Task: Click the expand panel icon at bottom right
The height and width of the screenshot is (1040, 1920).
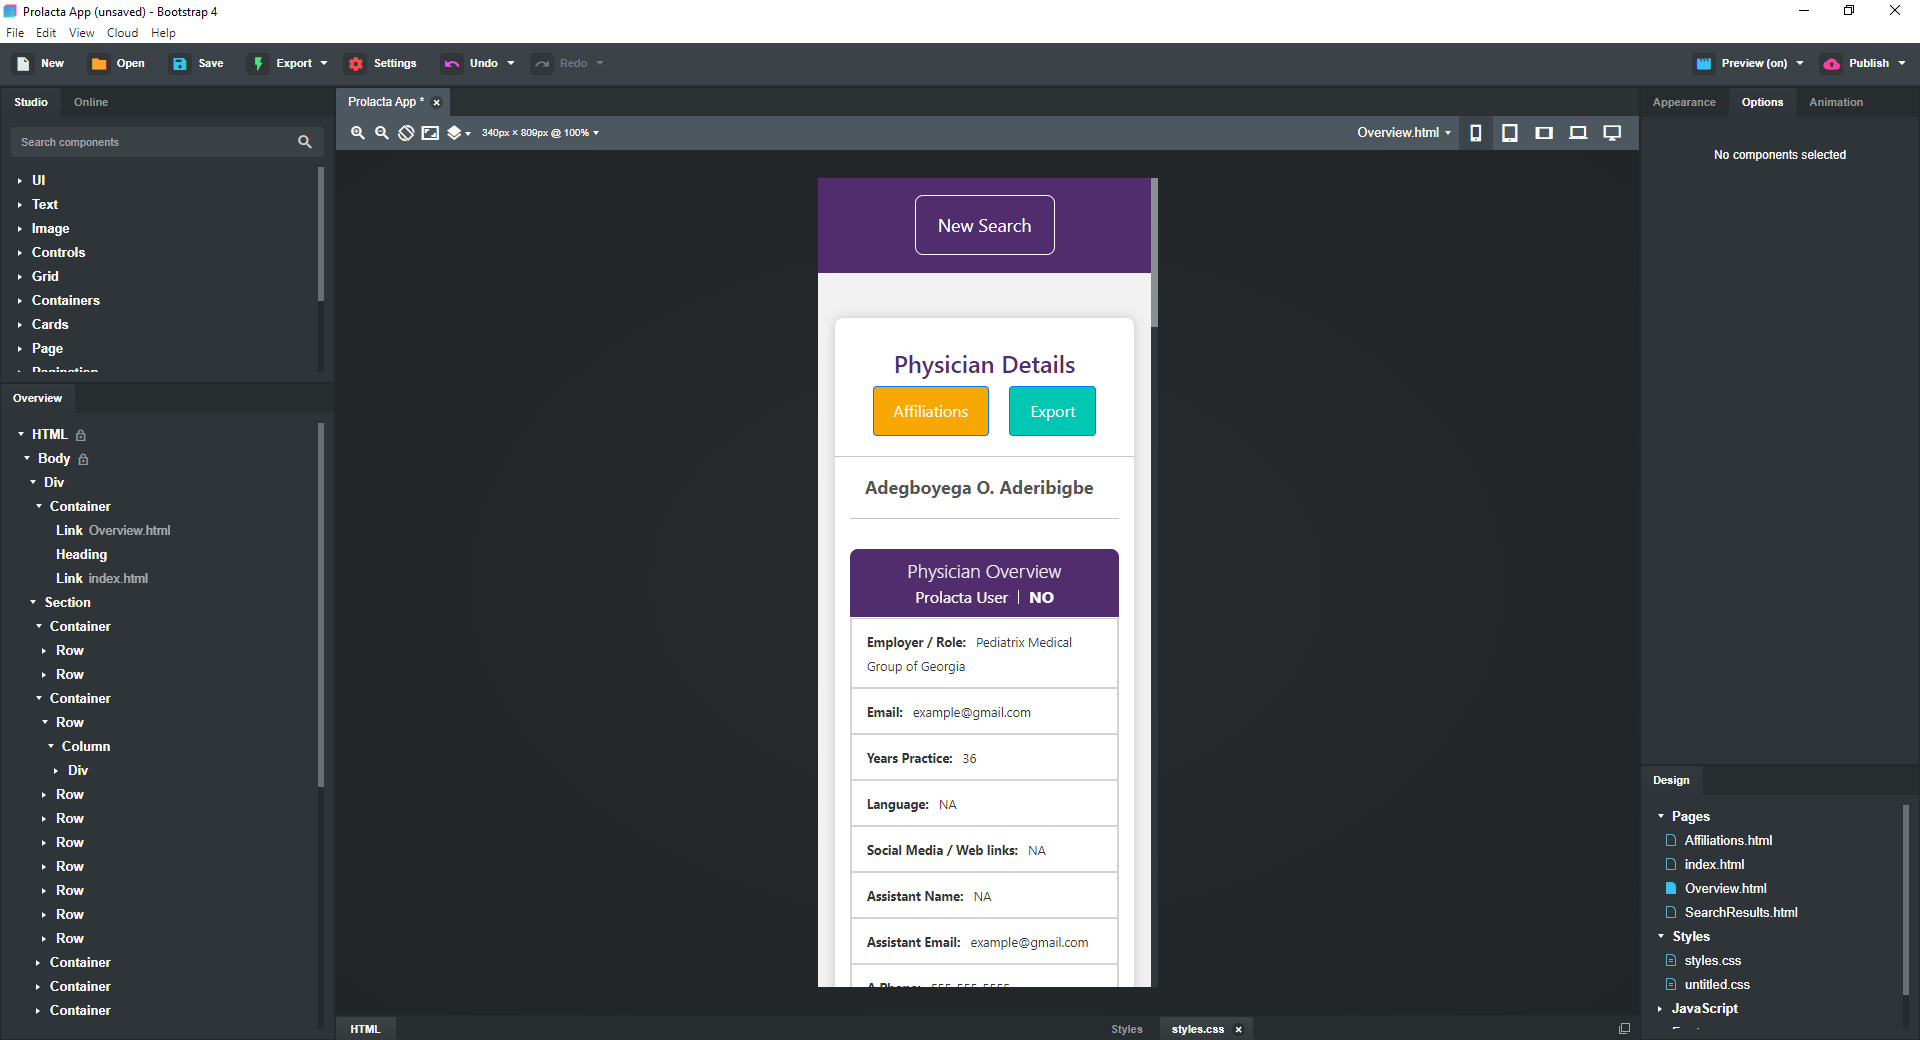Action: click(x=1624, y=1028)
